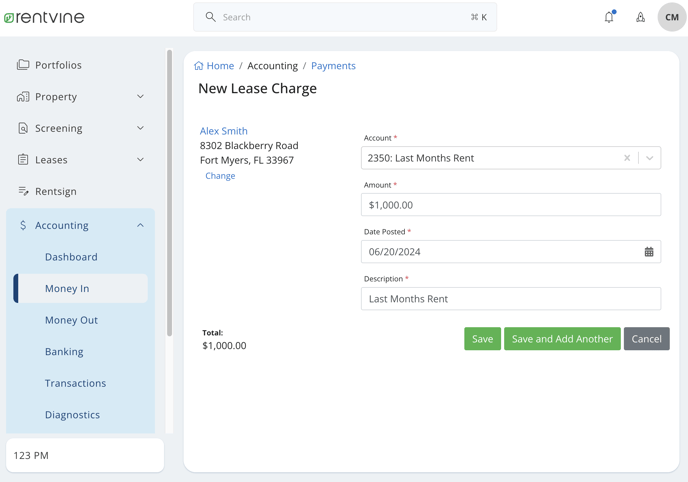The height and width of the screenshot is (482, 688).
Task: Click the rocket icon in header
Action: point(641,17)
